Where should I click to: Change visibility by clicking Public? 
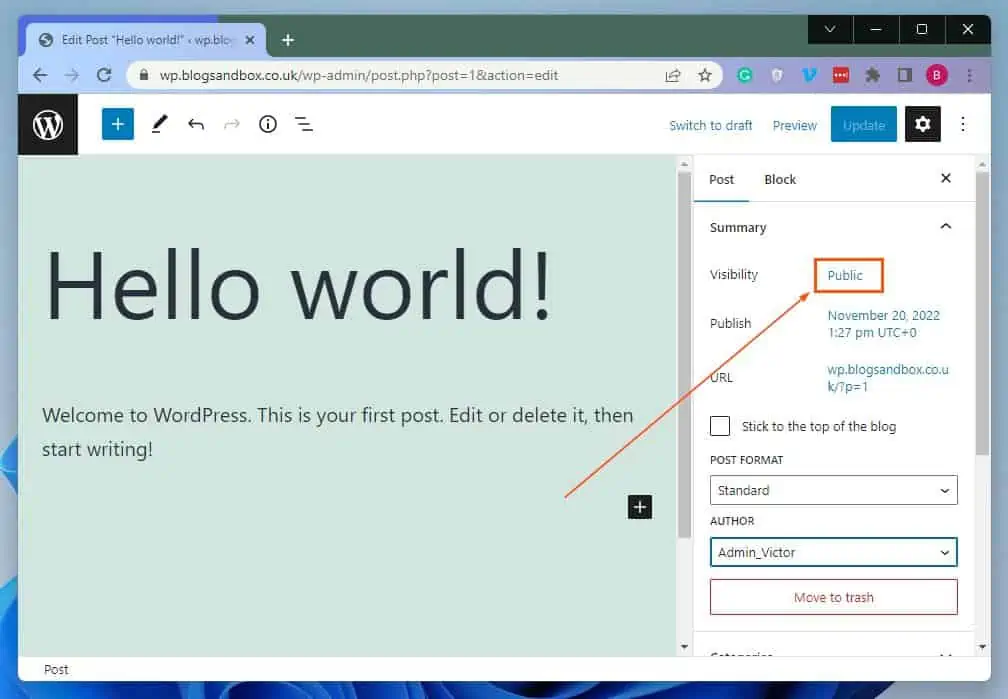coord(845,275)
